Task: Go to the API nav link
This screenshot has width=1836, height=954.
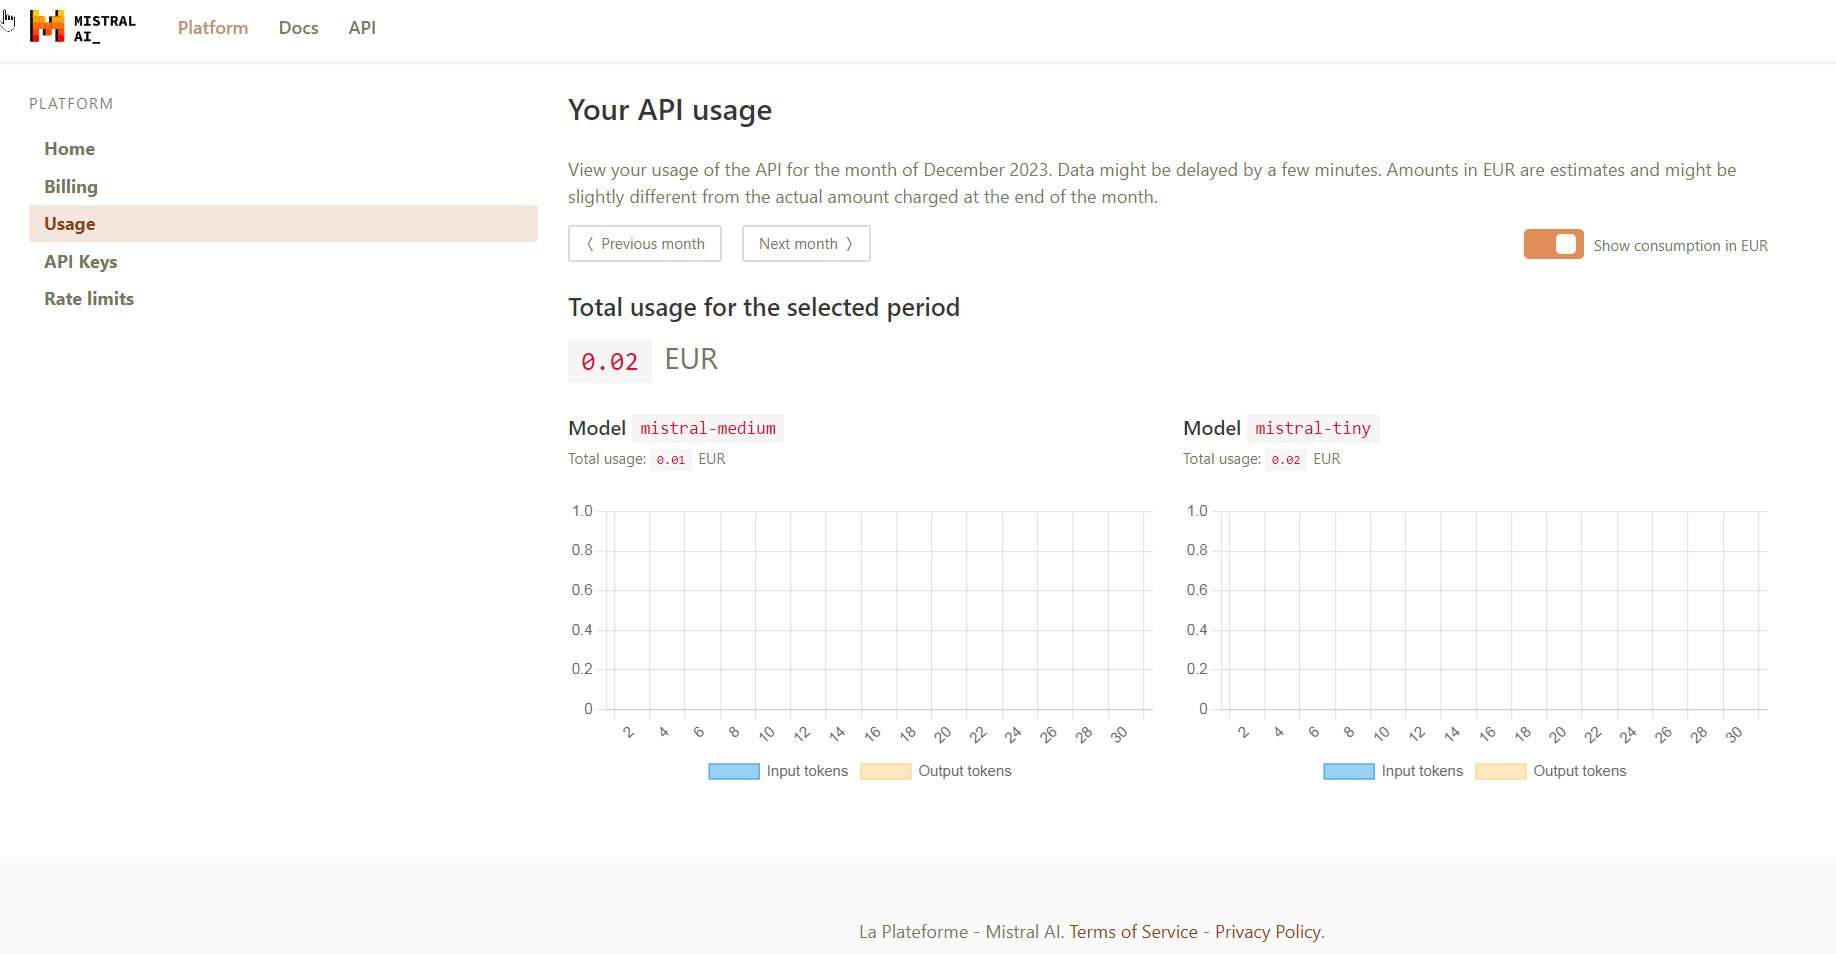Action: 362,28
